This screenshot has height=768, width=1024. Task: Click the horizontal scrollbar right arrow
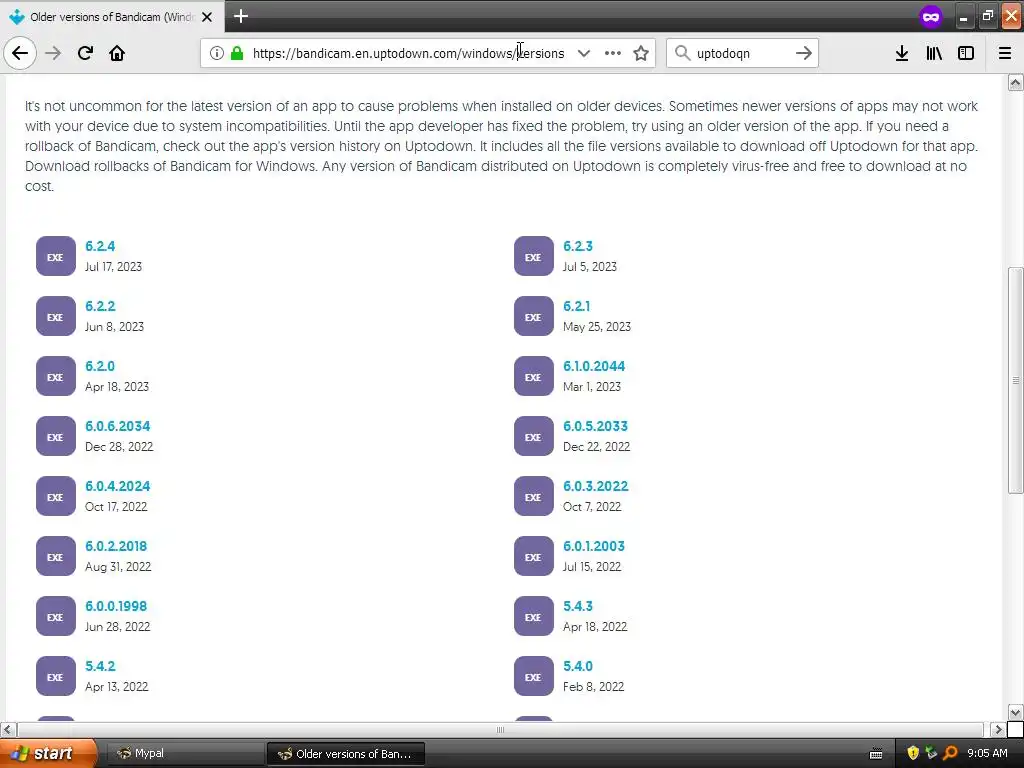[x=998, y=729]
